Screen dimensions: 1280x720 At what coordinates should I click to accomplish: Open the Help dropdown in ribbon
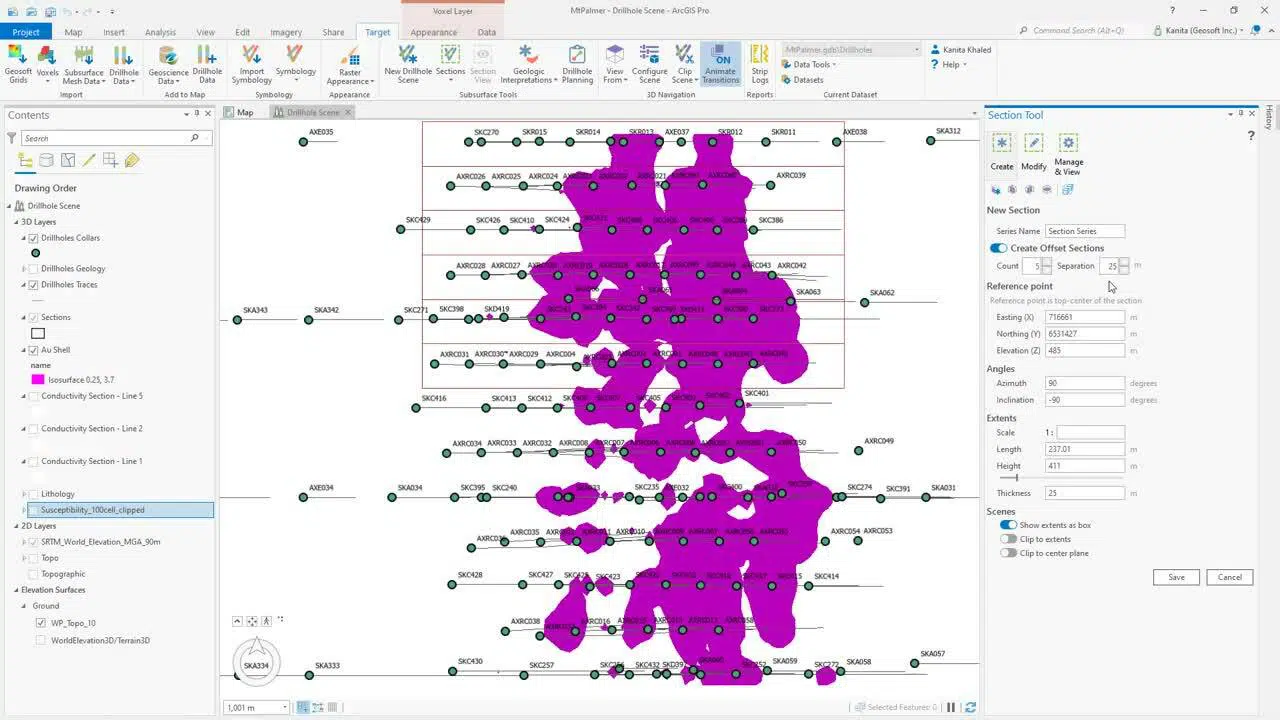(x=947, y=65)
